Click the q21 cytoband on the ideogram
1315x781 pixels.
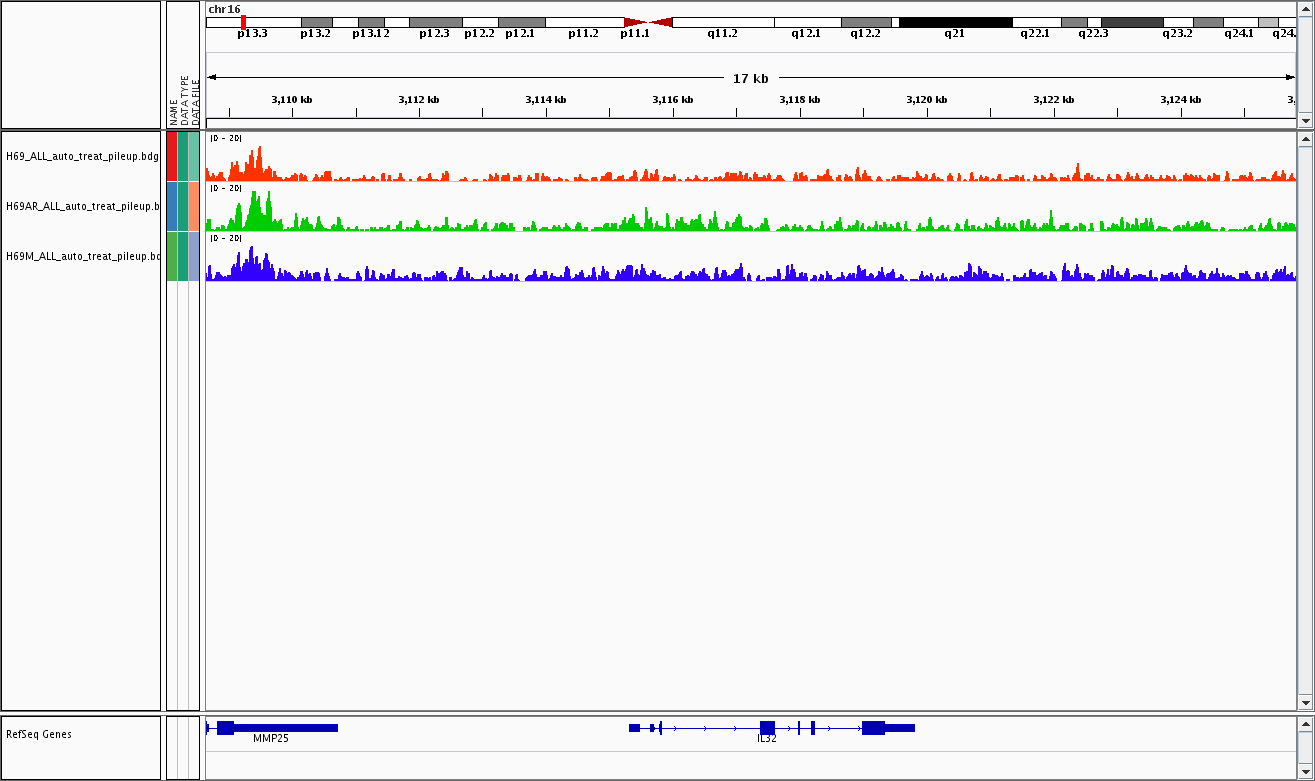click(955, 22)
